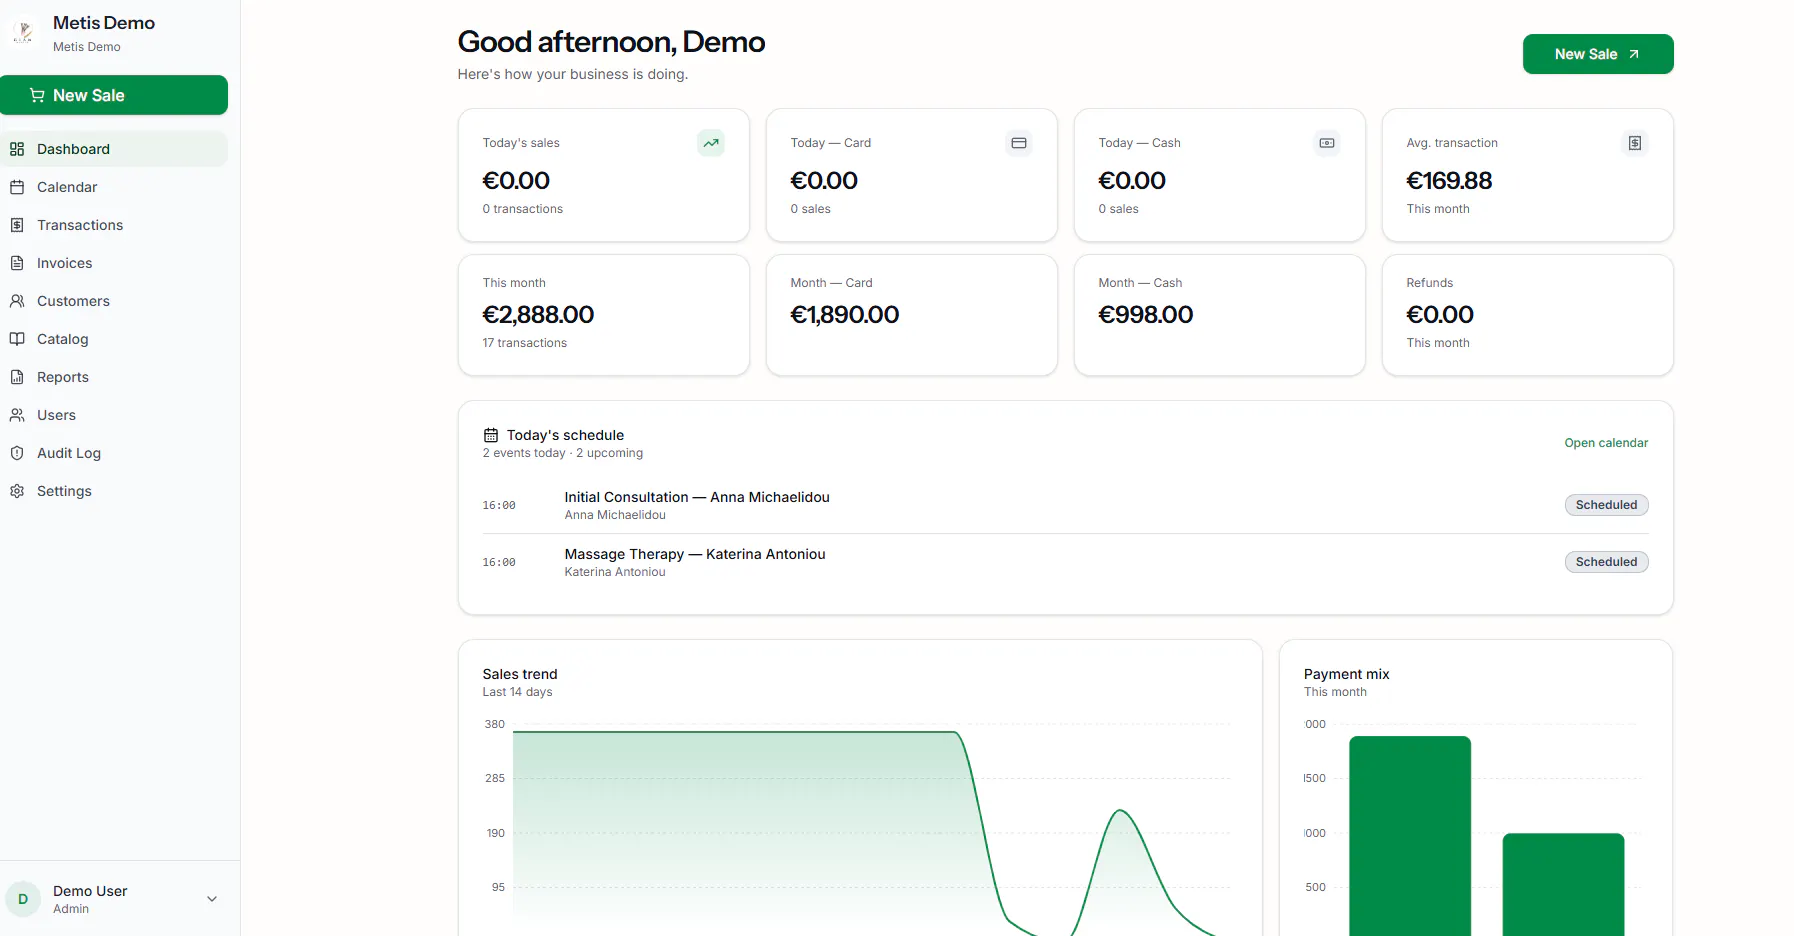Click the Sales trend chart title
This screenshot has height=936, width=1794.
tap(520, 674)
